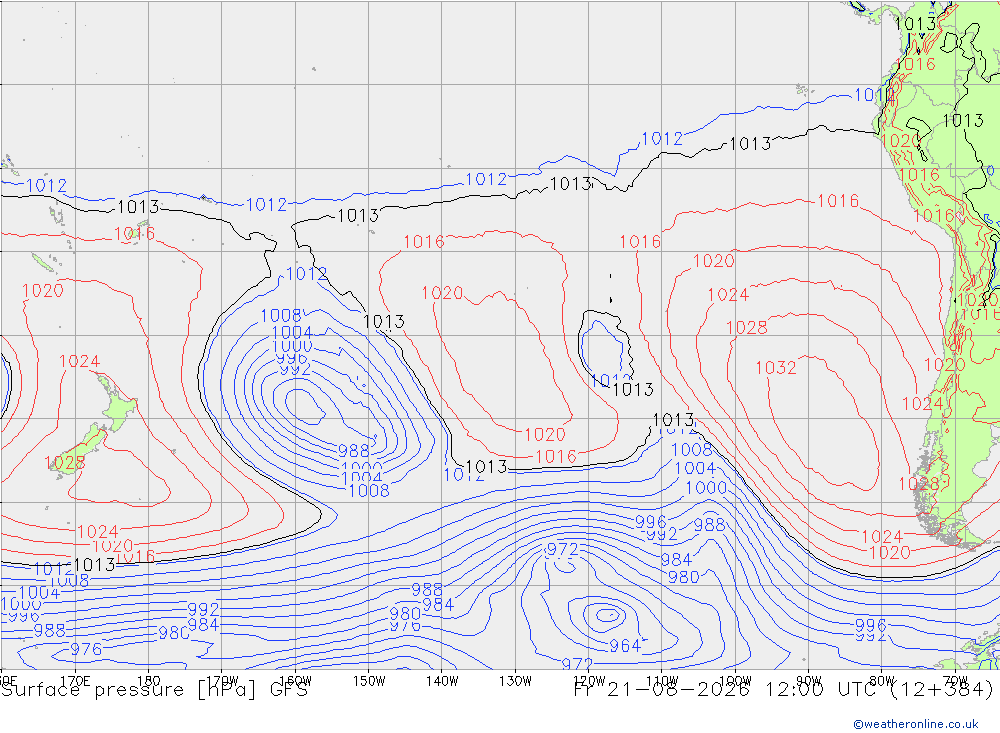This screenshot has width=1000, height=733.
Task: Click the 90W longitude axis label
Action: (x=809, y=681)
